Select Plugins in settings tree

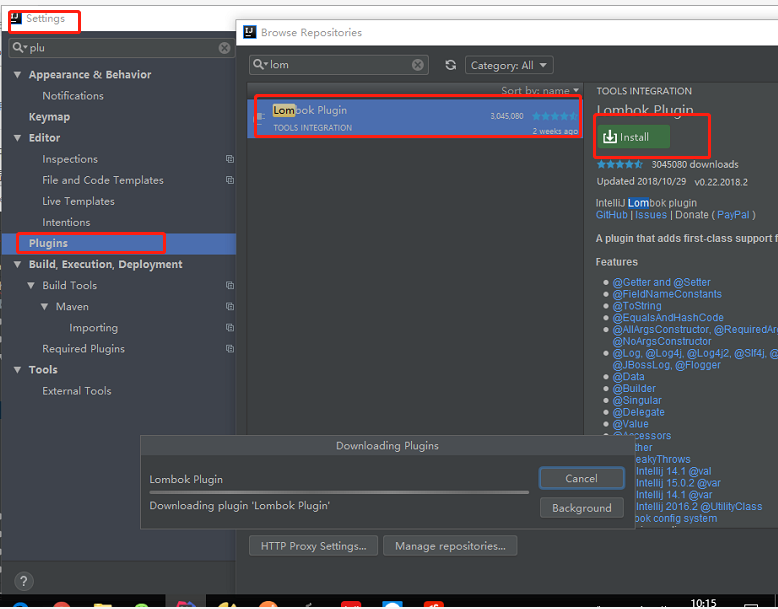coord(119,243)
